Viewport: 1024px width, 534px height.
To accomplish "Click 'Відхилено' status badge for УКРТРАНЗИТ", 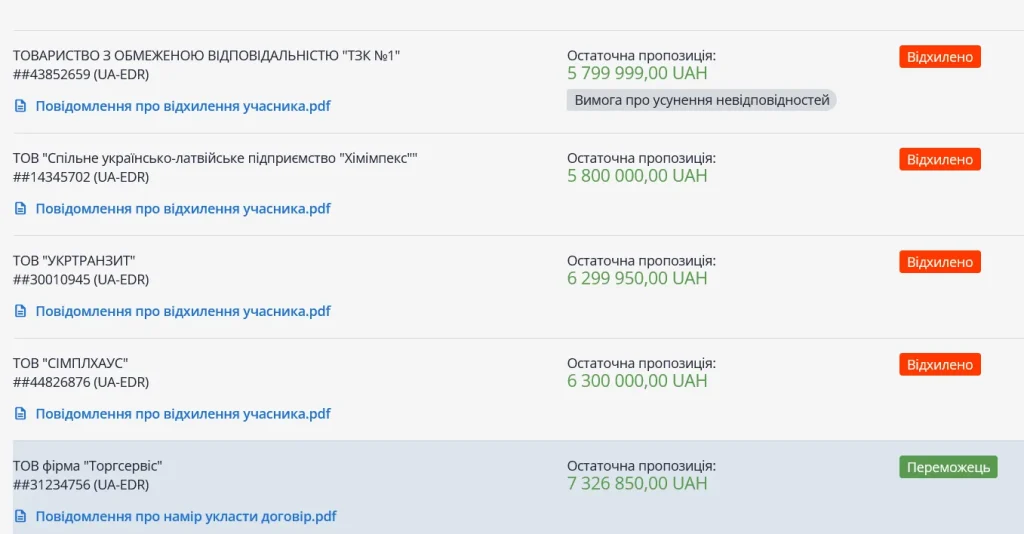I will [939, 262].
